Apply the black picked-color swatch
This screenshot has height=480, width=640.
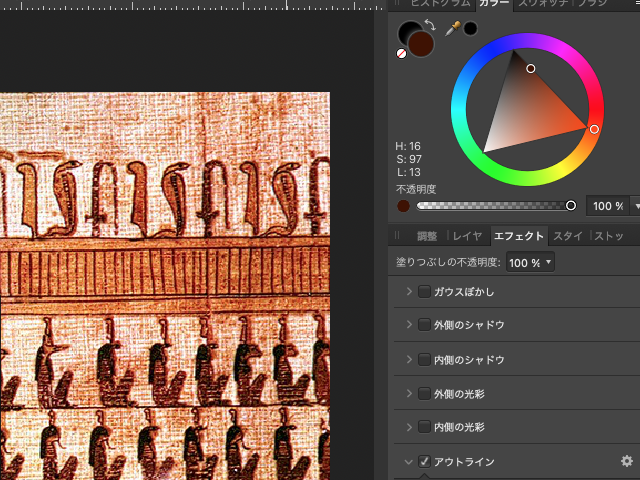tap(470, 28)
